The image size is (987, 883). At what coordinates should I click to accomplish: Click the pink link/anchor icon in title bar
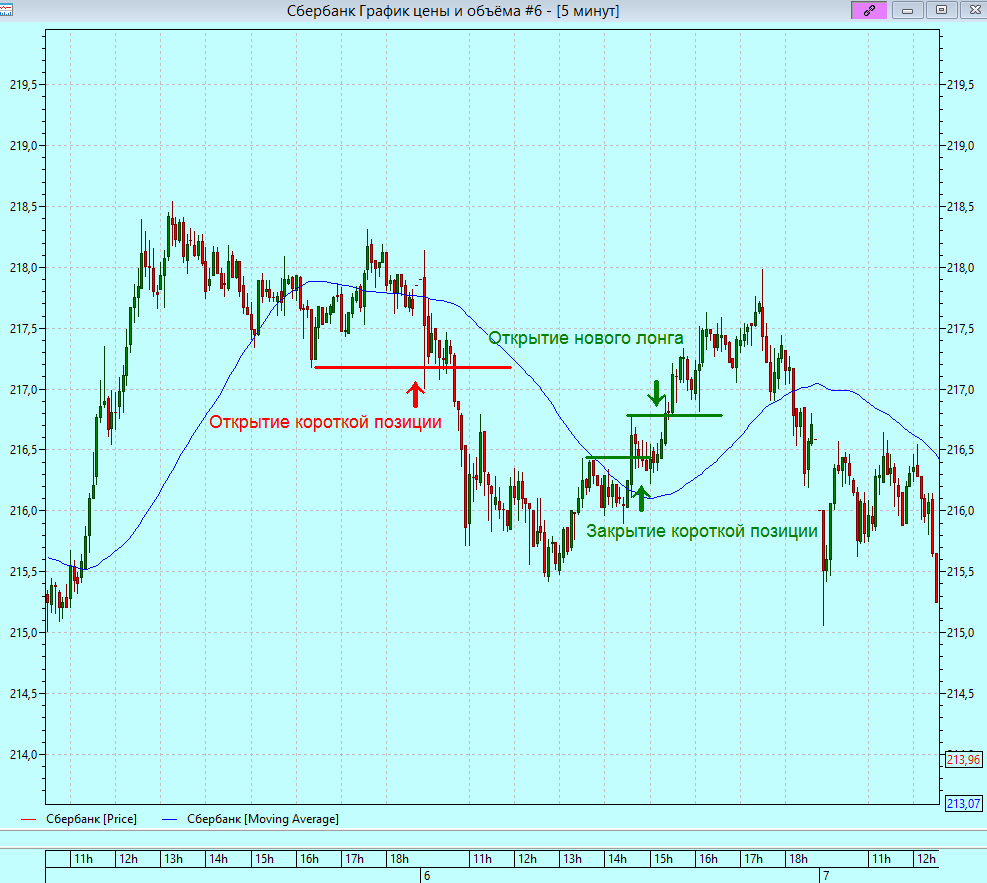point(869,10)
